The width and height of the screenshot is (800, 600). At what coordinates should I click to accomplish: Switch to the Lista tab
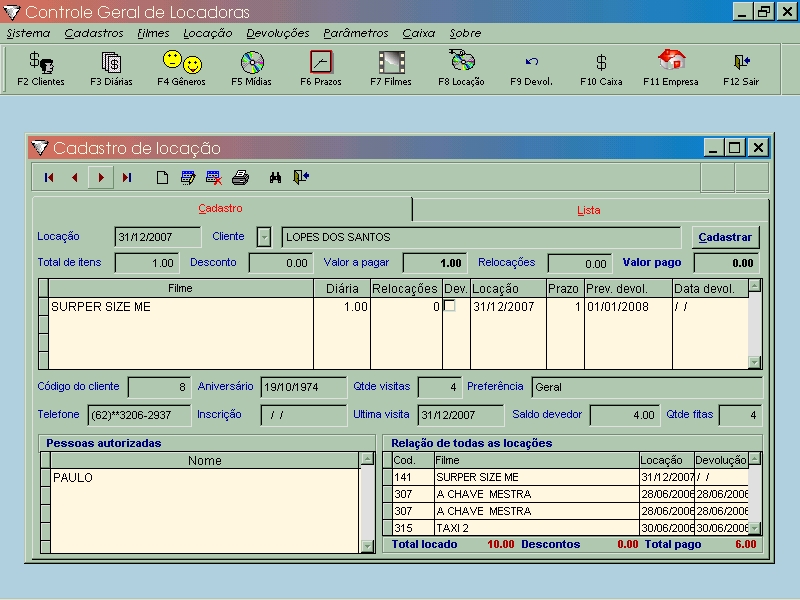tap(589, 210)
